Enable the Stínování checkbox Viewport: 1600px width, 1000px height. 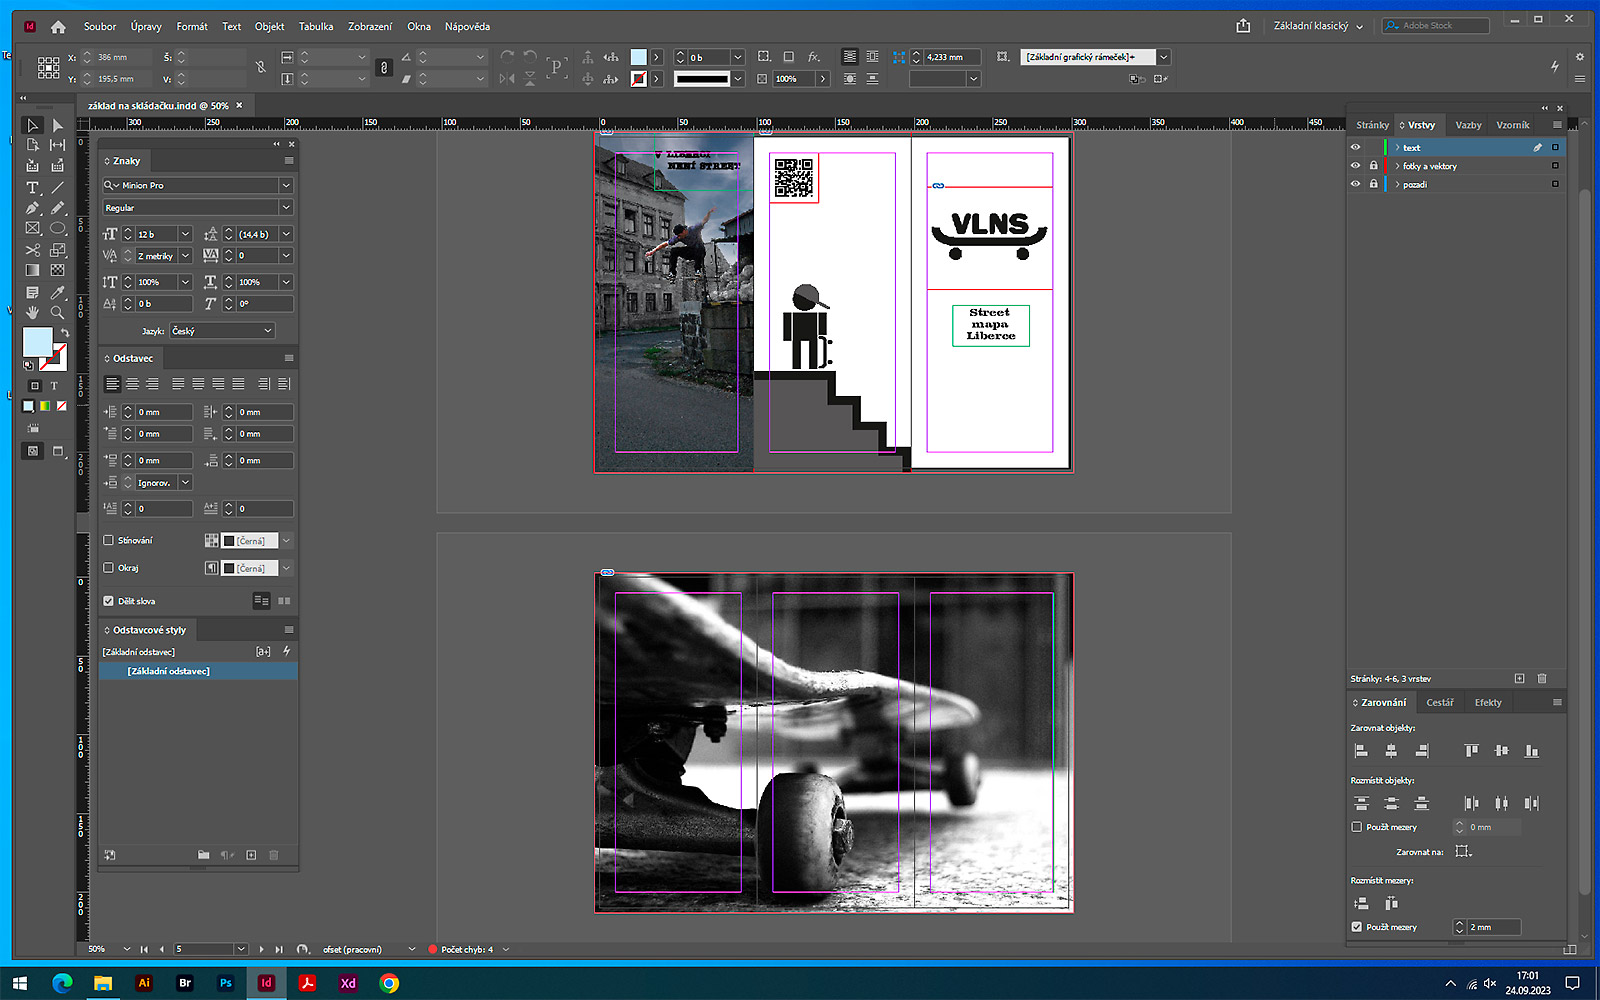click(109, 540)
